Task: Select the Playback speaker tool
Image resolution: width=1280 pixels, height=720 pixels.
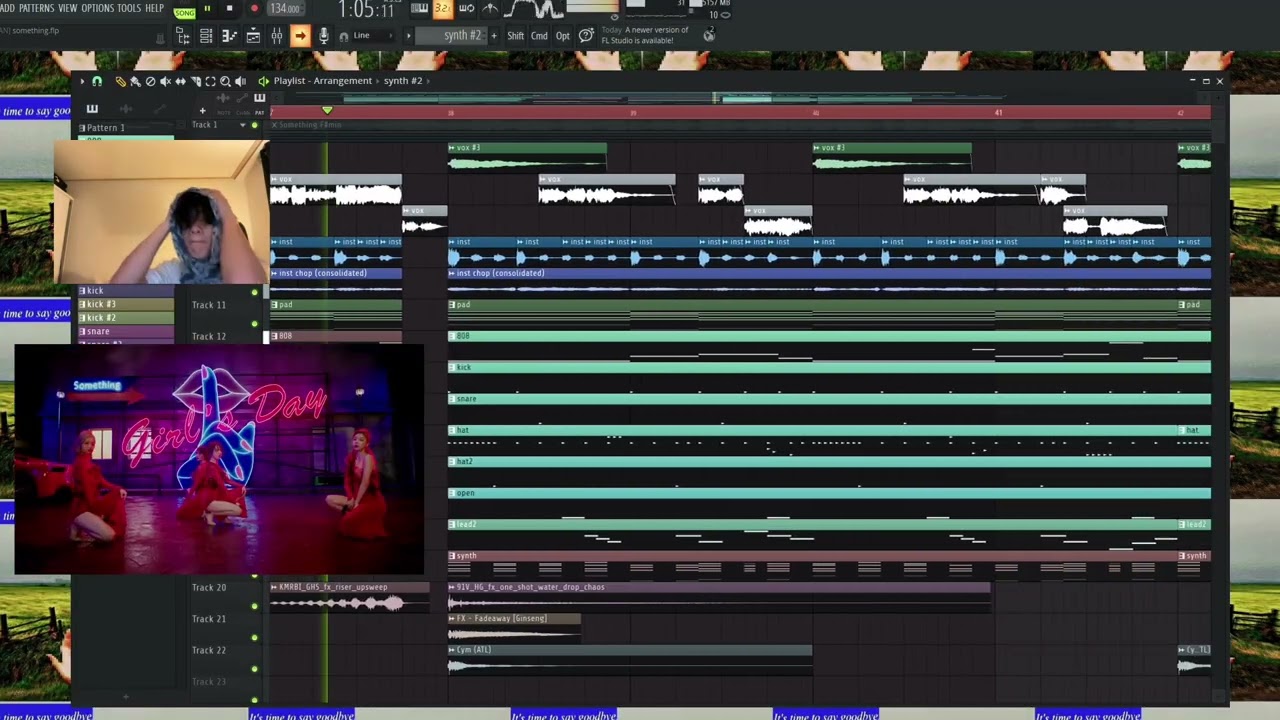Action: click(x=241, y=81)
